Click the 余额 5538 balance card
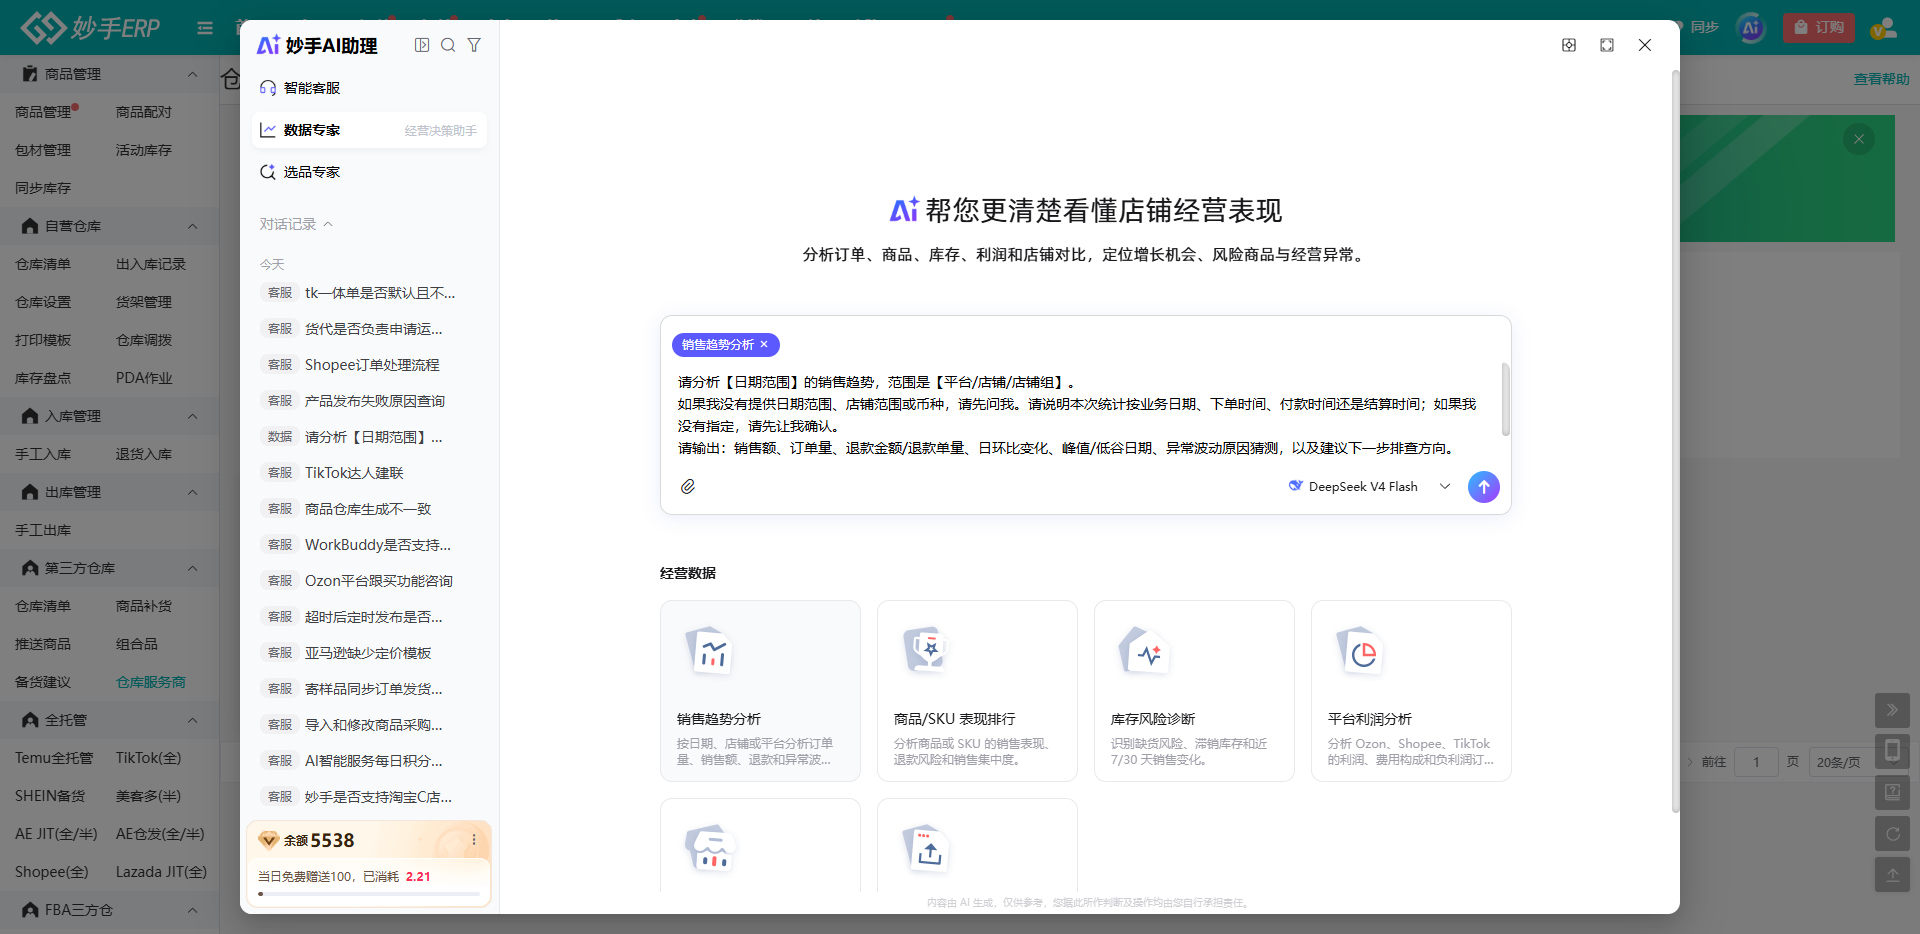 (x=369, y=864)
